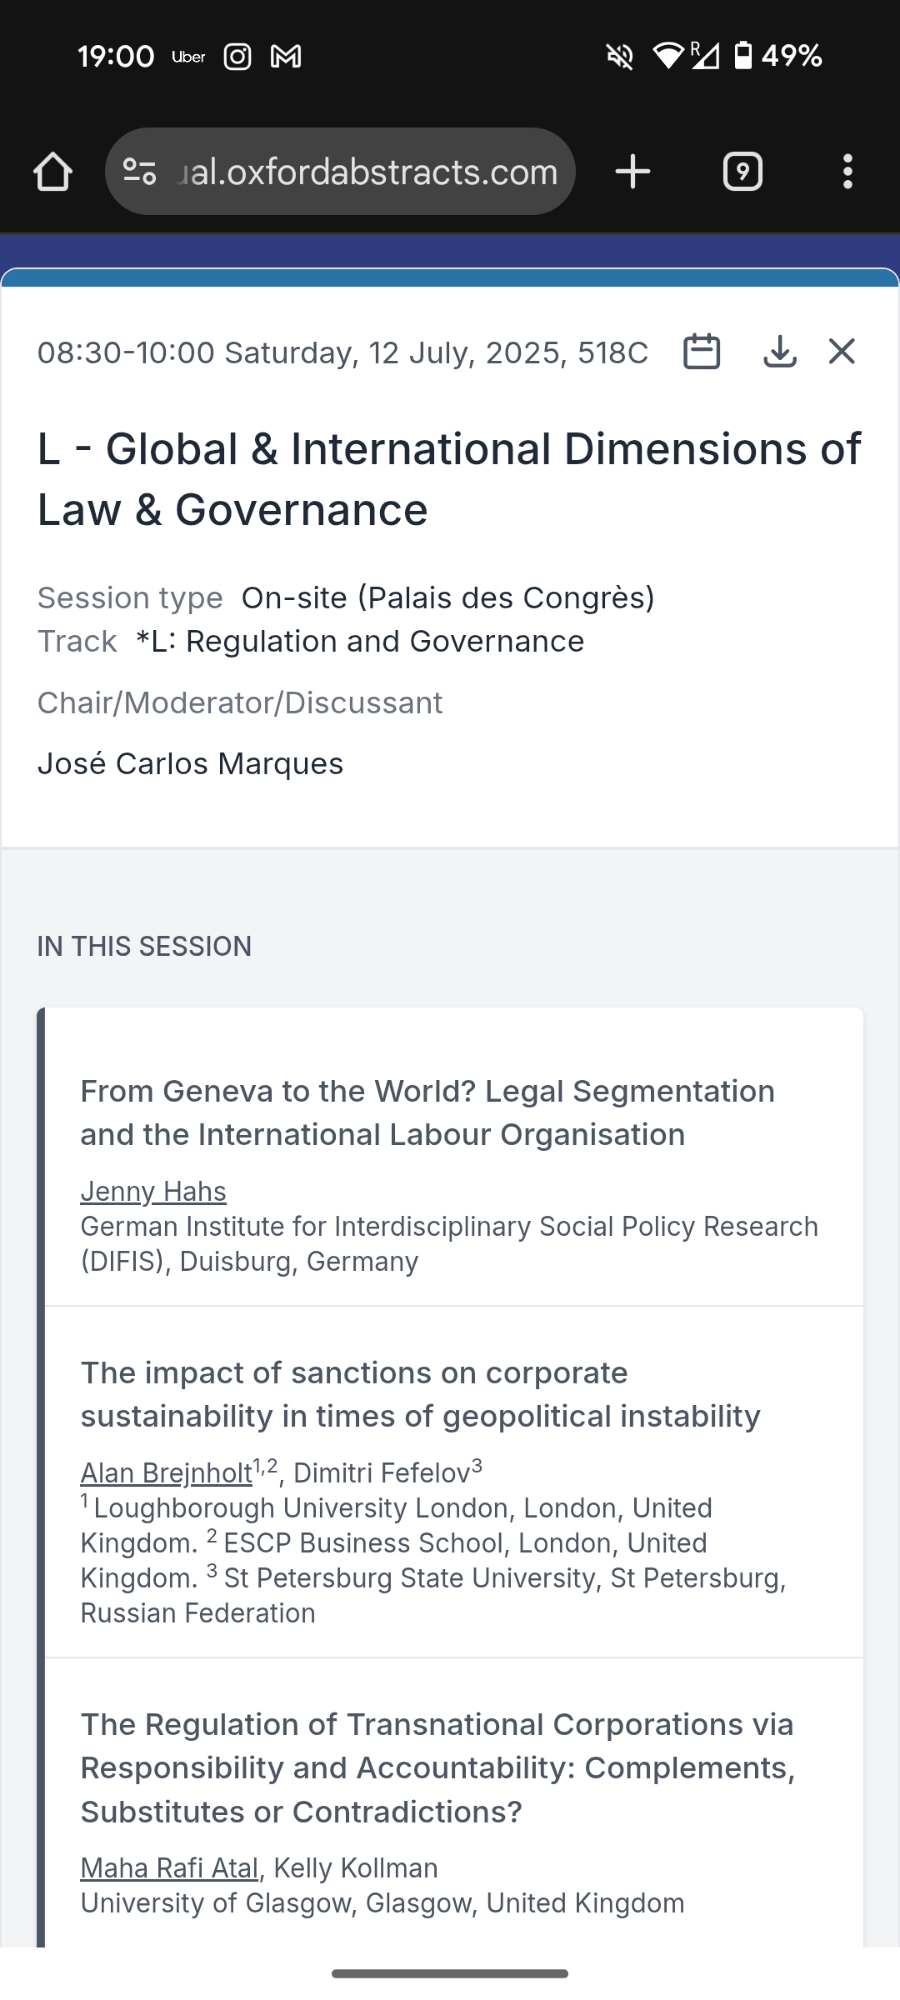Open the browser three-dot menu
900x2000 pixels.
click(848, 172)
